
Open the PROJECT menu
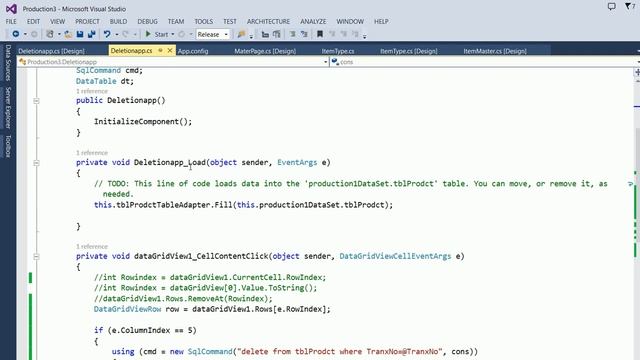[87, 21]
